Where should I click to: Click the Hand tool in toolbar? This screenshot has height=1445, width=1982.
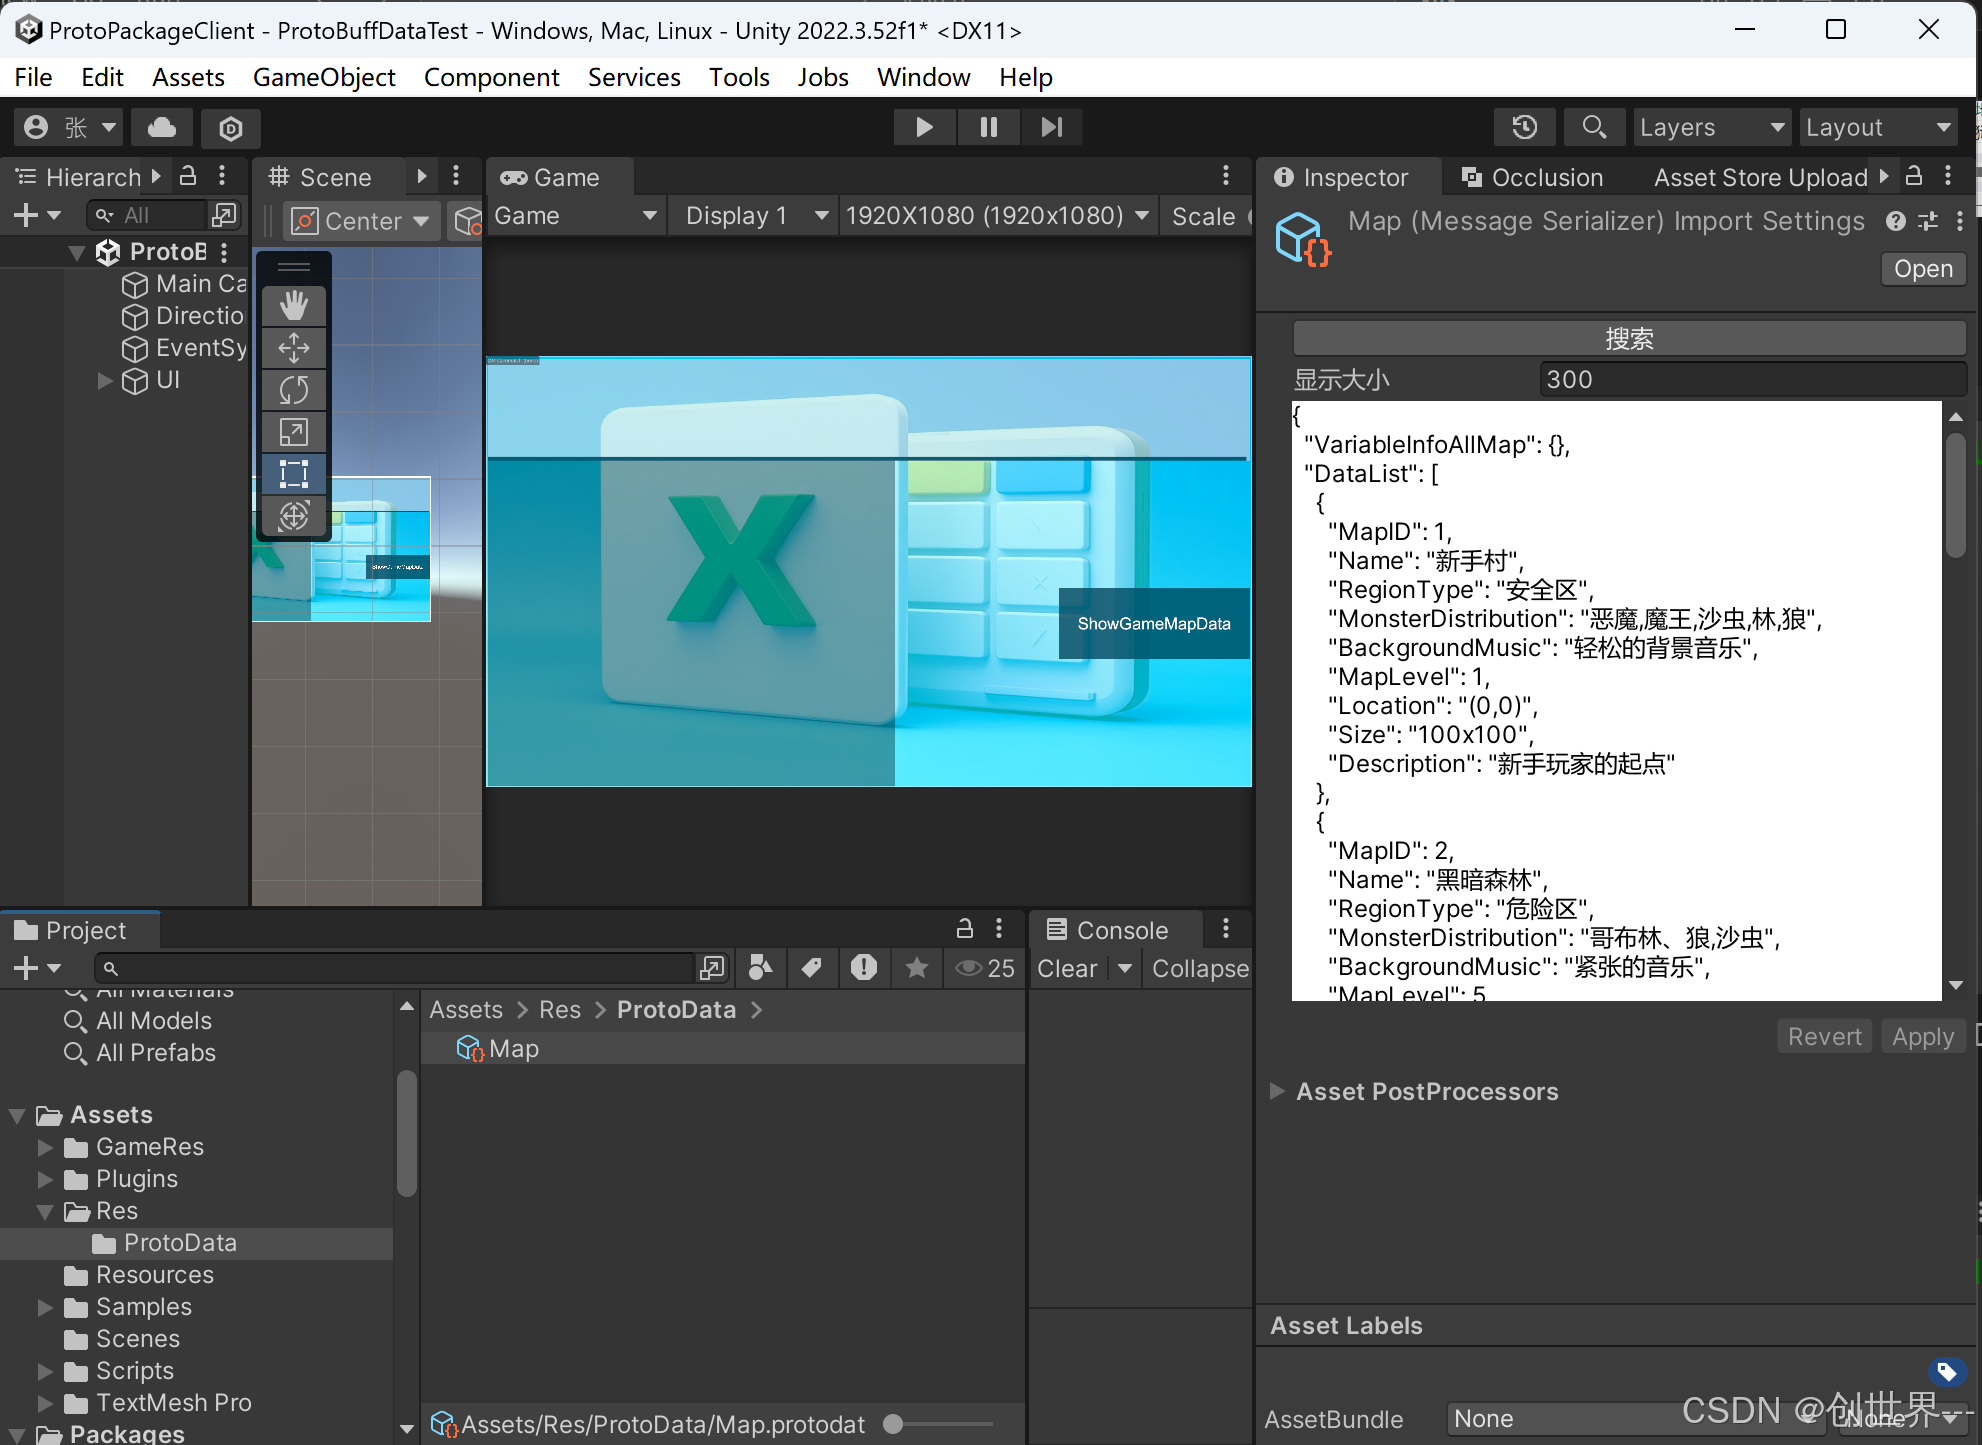[294, 305]
